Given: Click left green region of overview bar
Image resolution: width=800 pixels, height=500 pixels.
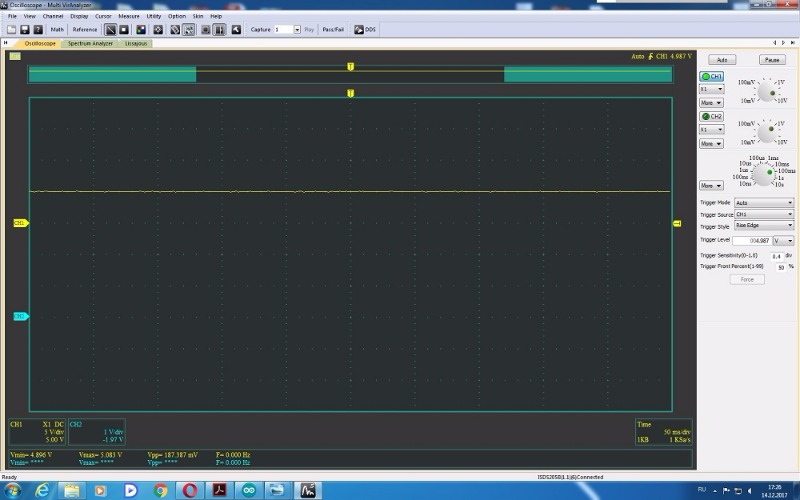Looking at the screenshot, I should click(112, 74).
